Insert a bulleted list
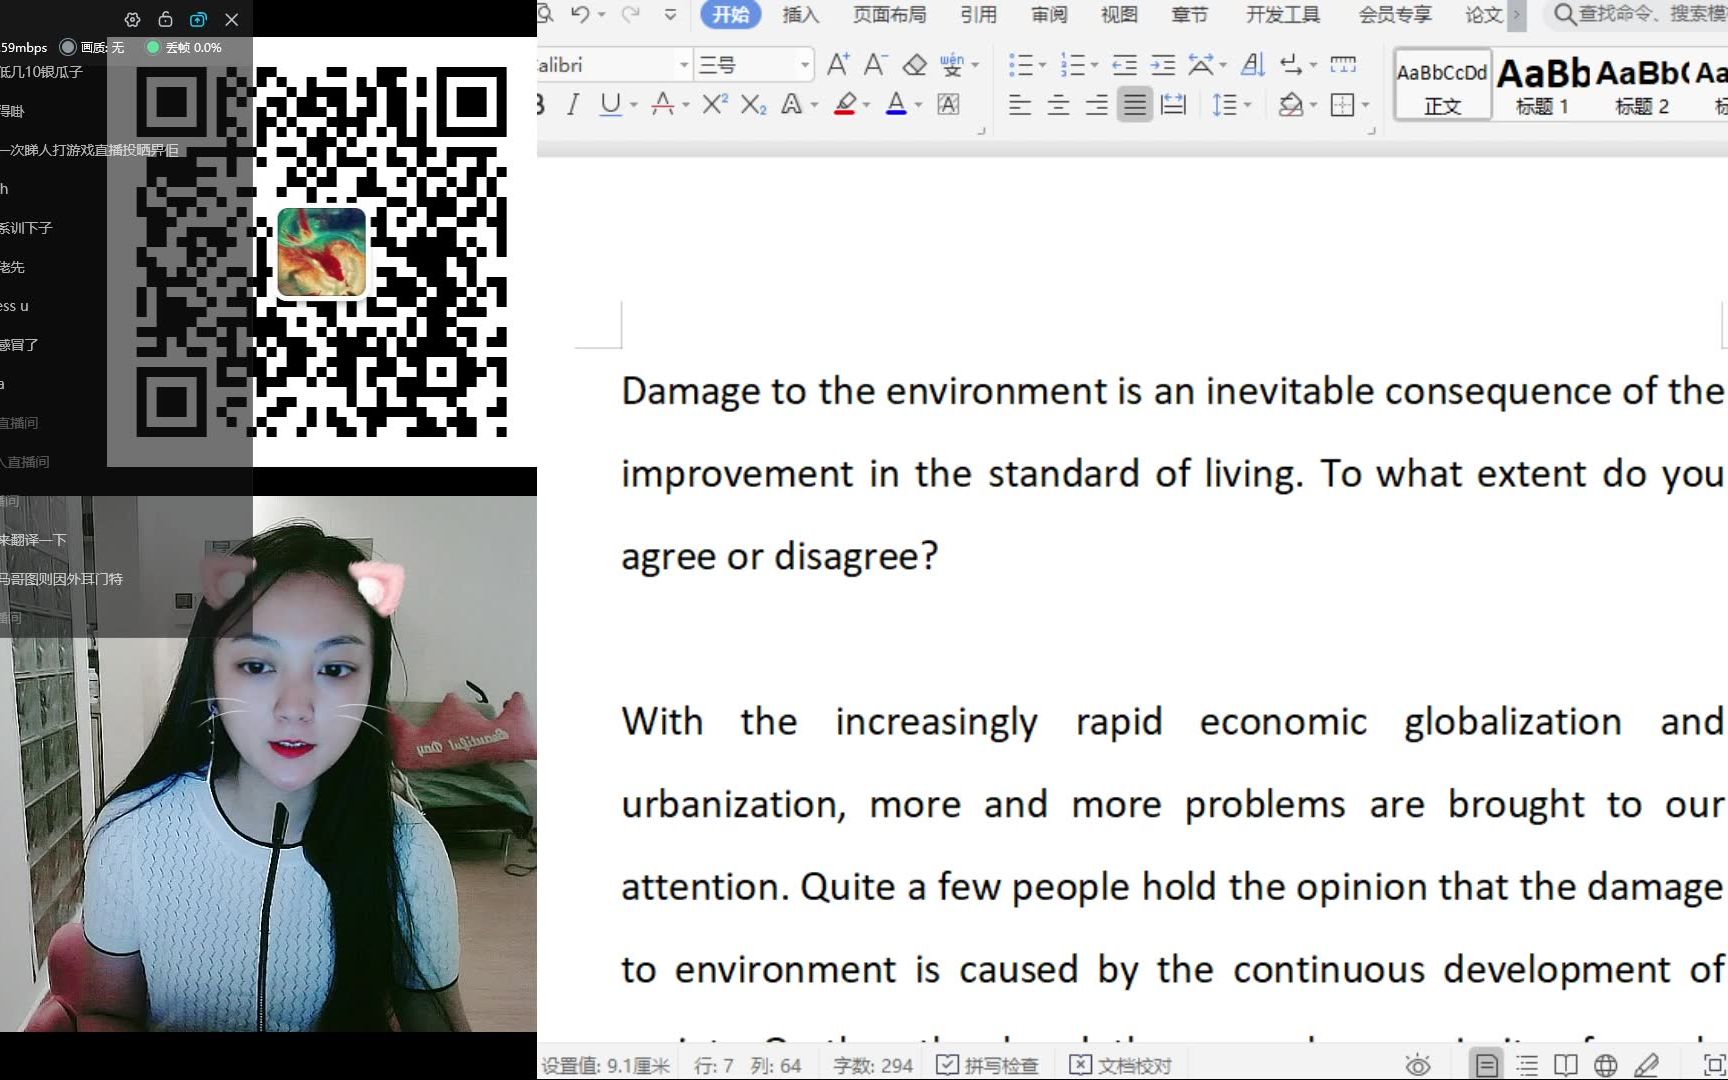 (1020, 65)
